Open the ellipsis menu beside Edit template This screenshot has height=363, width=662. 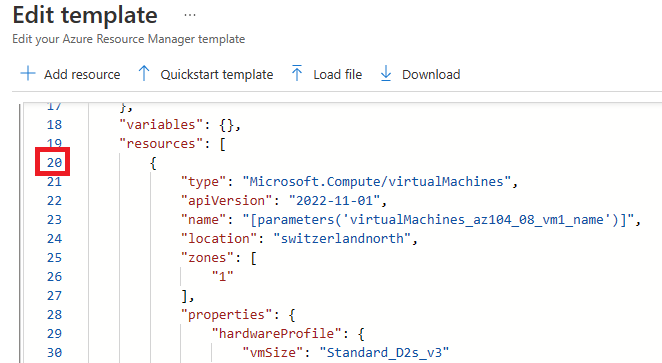tap(190, 15)
